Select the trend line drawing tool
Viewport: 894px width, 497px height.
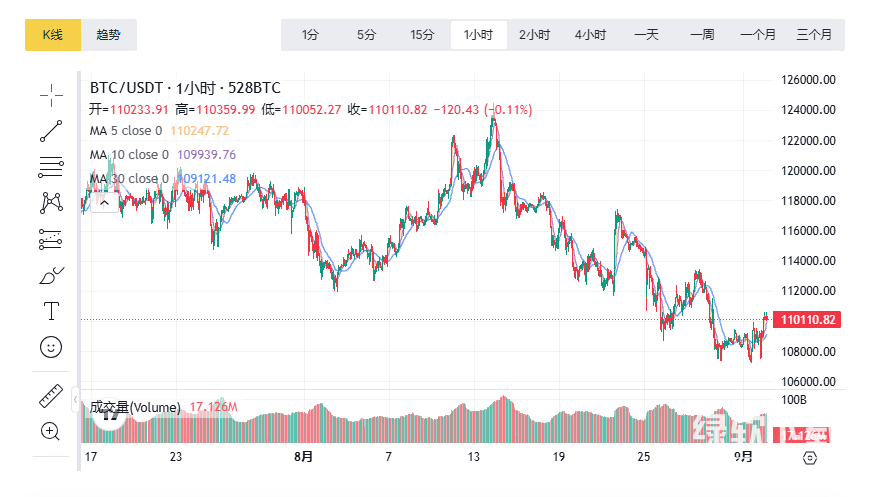(x=51, y=131)
